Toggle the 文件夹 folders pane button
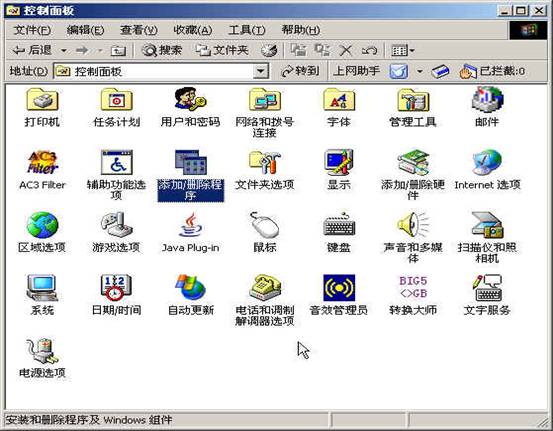 (x=222, y=51)
